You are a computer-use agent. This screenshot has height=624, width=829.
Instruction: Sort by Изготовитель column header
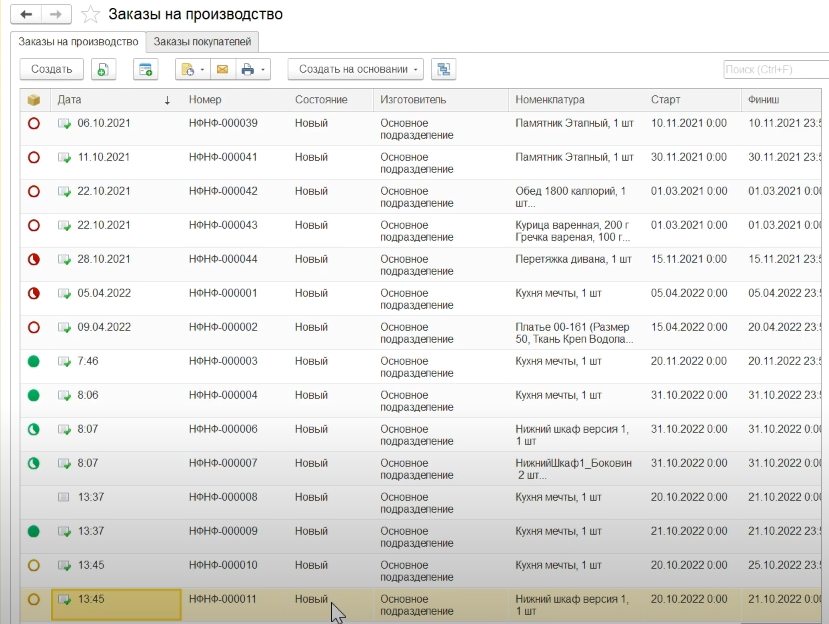pyautogui.click(x=413, y=100)
